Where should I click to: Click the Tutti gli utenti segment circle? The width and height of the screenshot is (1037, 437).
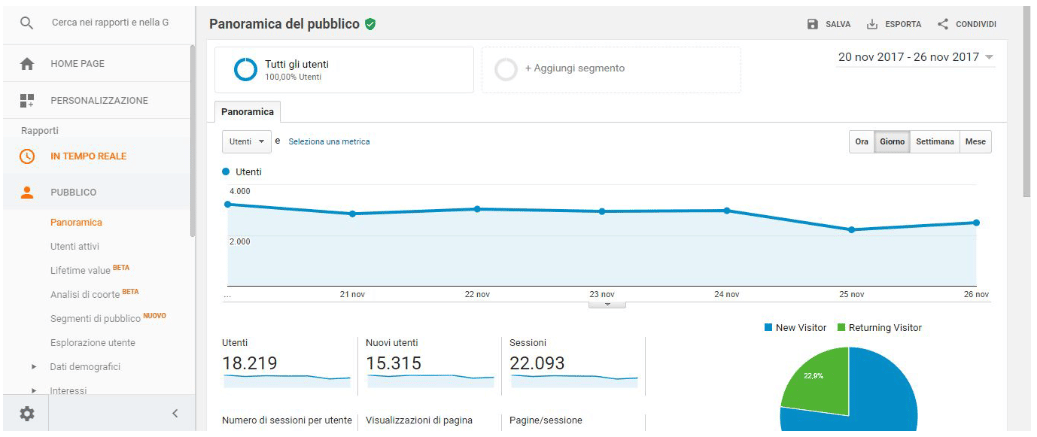[x=245, y=69]
